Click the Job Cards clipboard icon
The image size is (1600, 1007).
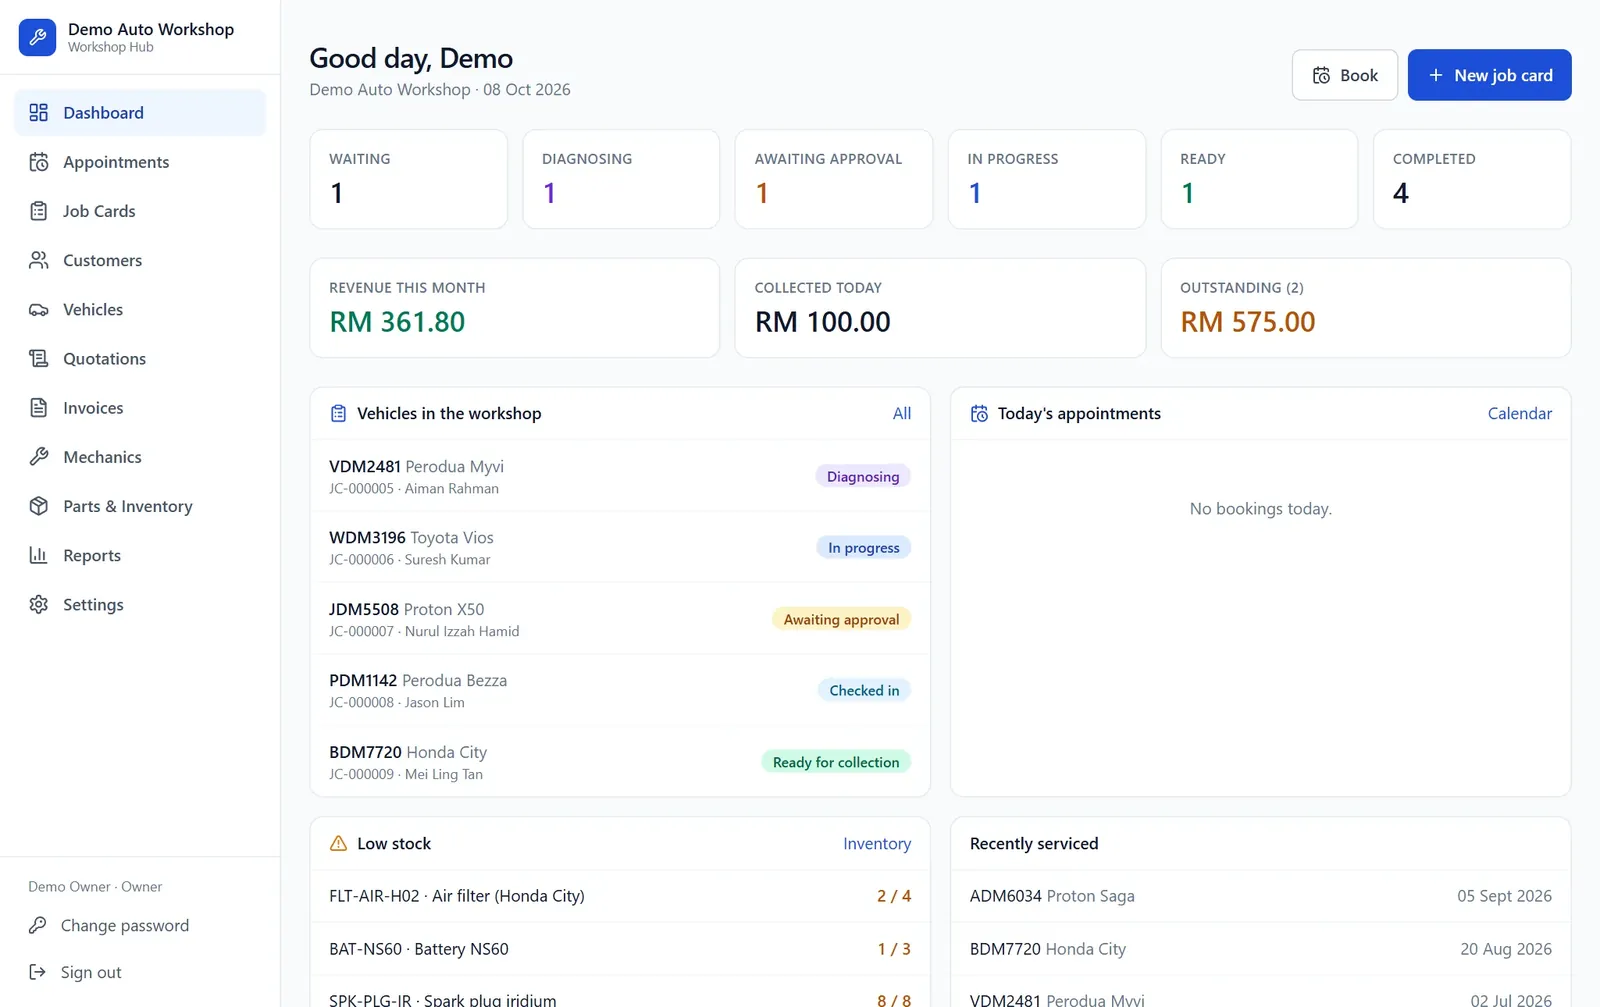(x=39, y=211)
